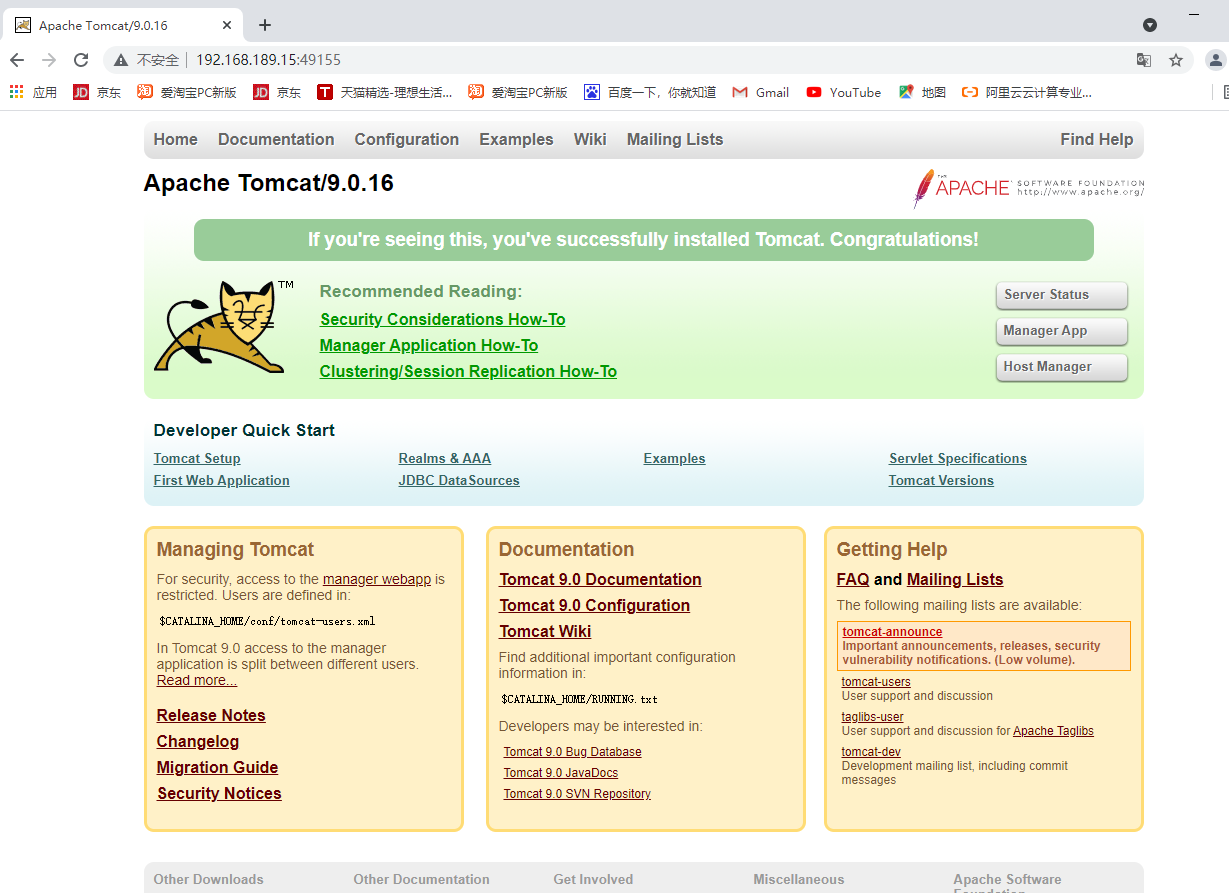The height and width of the screenshot is (893, 1229).
Task: Open Home in Tomcat nav bar
Action: [176, 140]
